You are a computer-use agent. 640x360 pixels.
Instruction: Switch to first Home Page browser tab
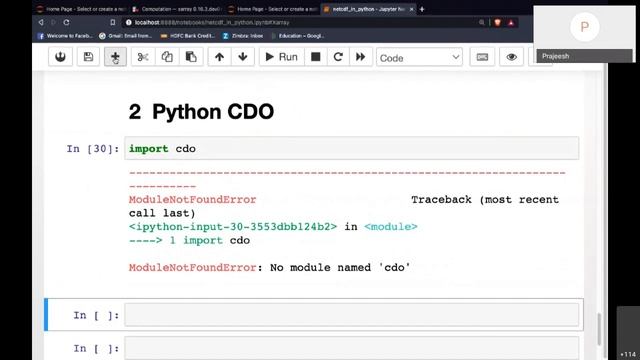tap(81, 9)
